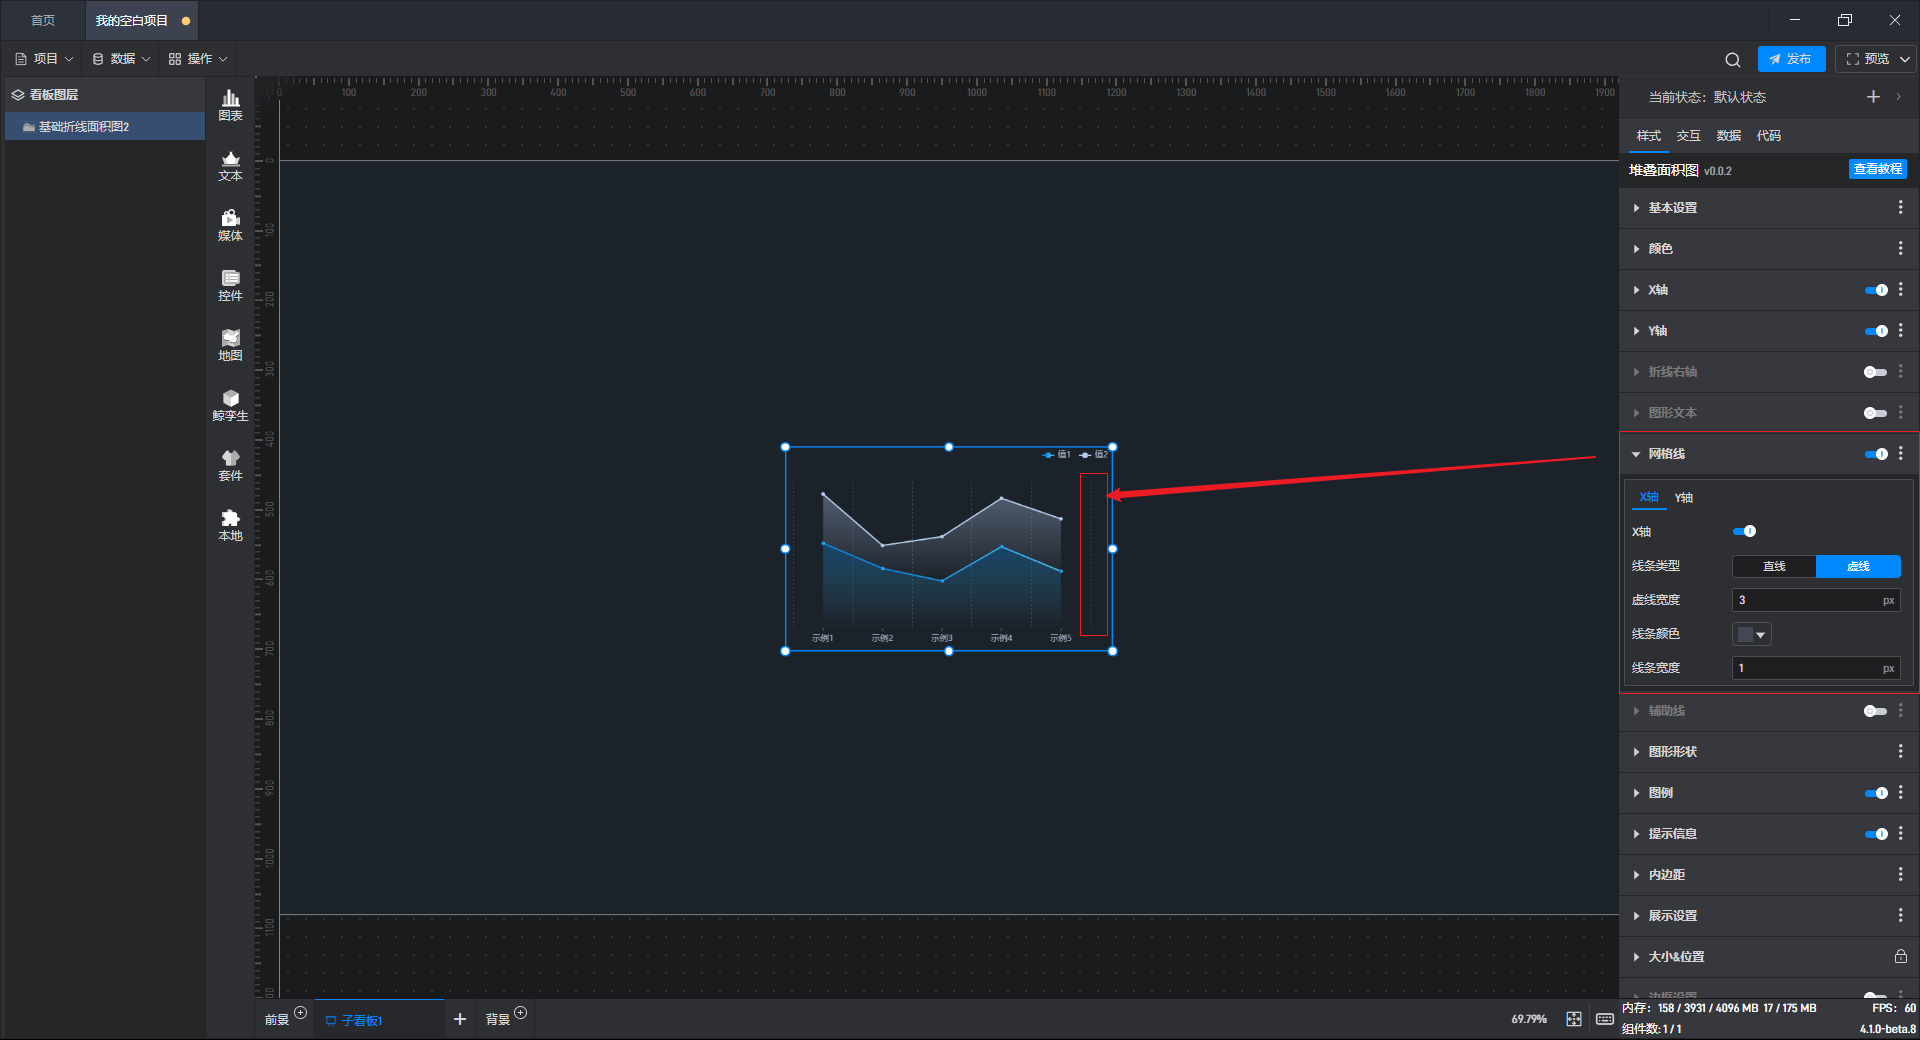Expand the 内边距 section
The image size is (1920, 1040).
point(1636,875)
